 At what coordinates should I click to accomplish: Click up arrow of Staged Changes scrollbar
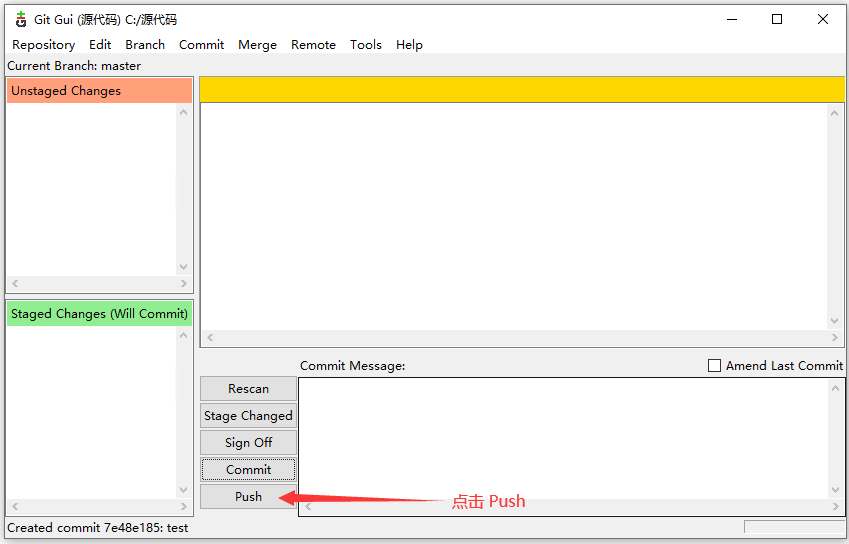pos(184,336)
